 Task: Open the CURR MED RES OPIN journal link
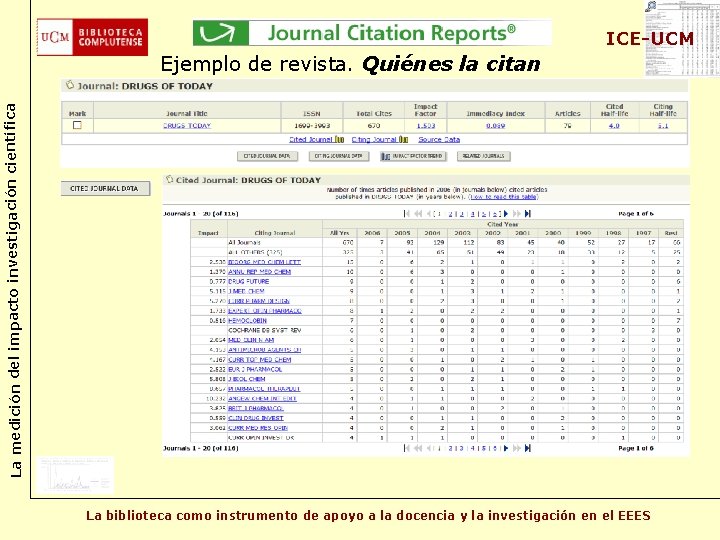click(x=258, y=428)
